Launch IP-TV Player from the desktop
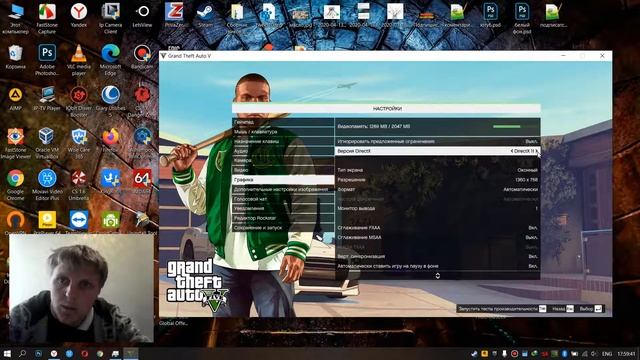The width and height of the screenshot is (640, 360). click(47, 99)
